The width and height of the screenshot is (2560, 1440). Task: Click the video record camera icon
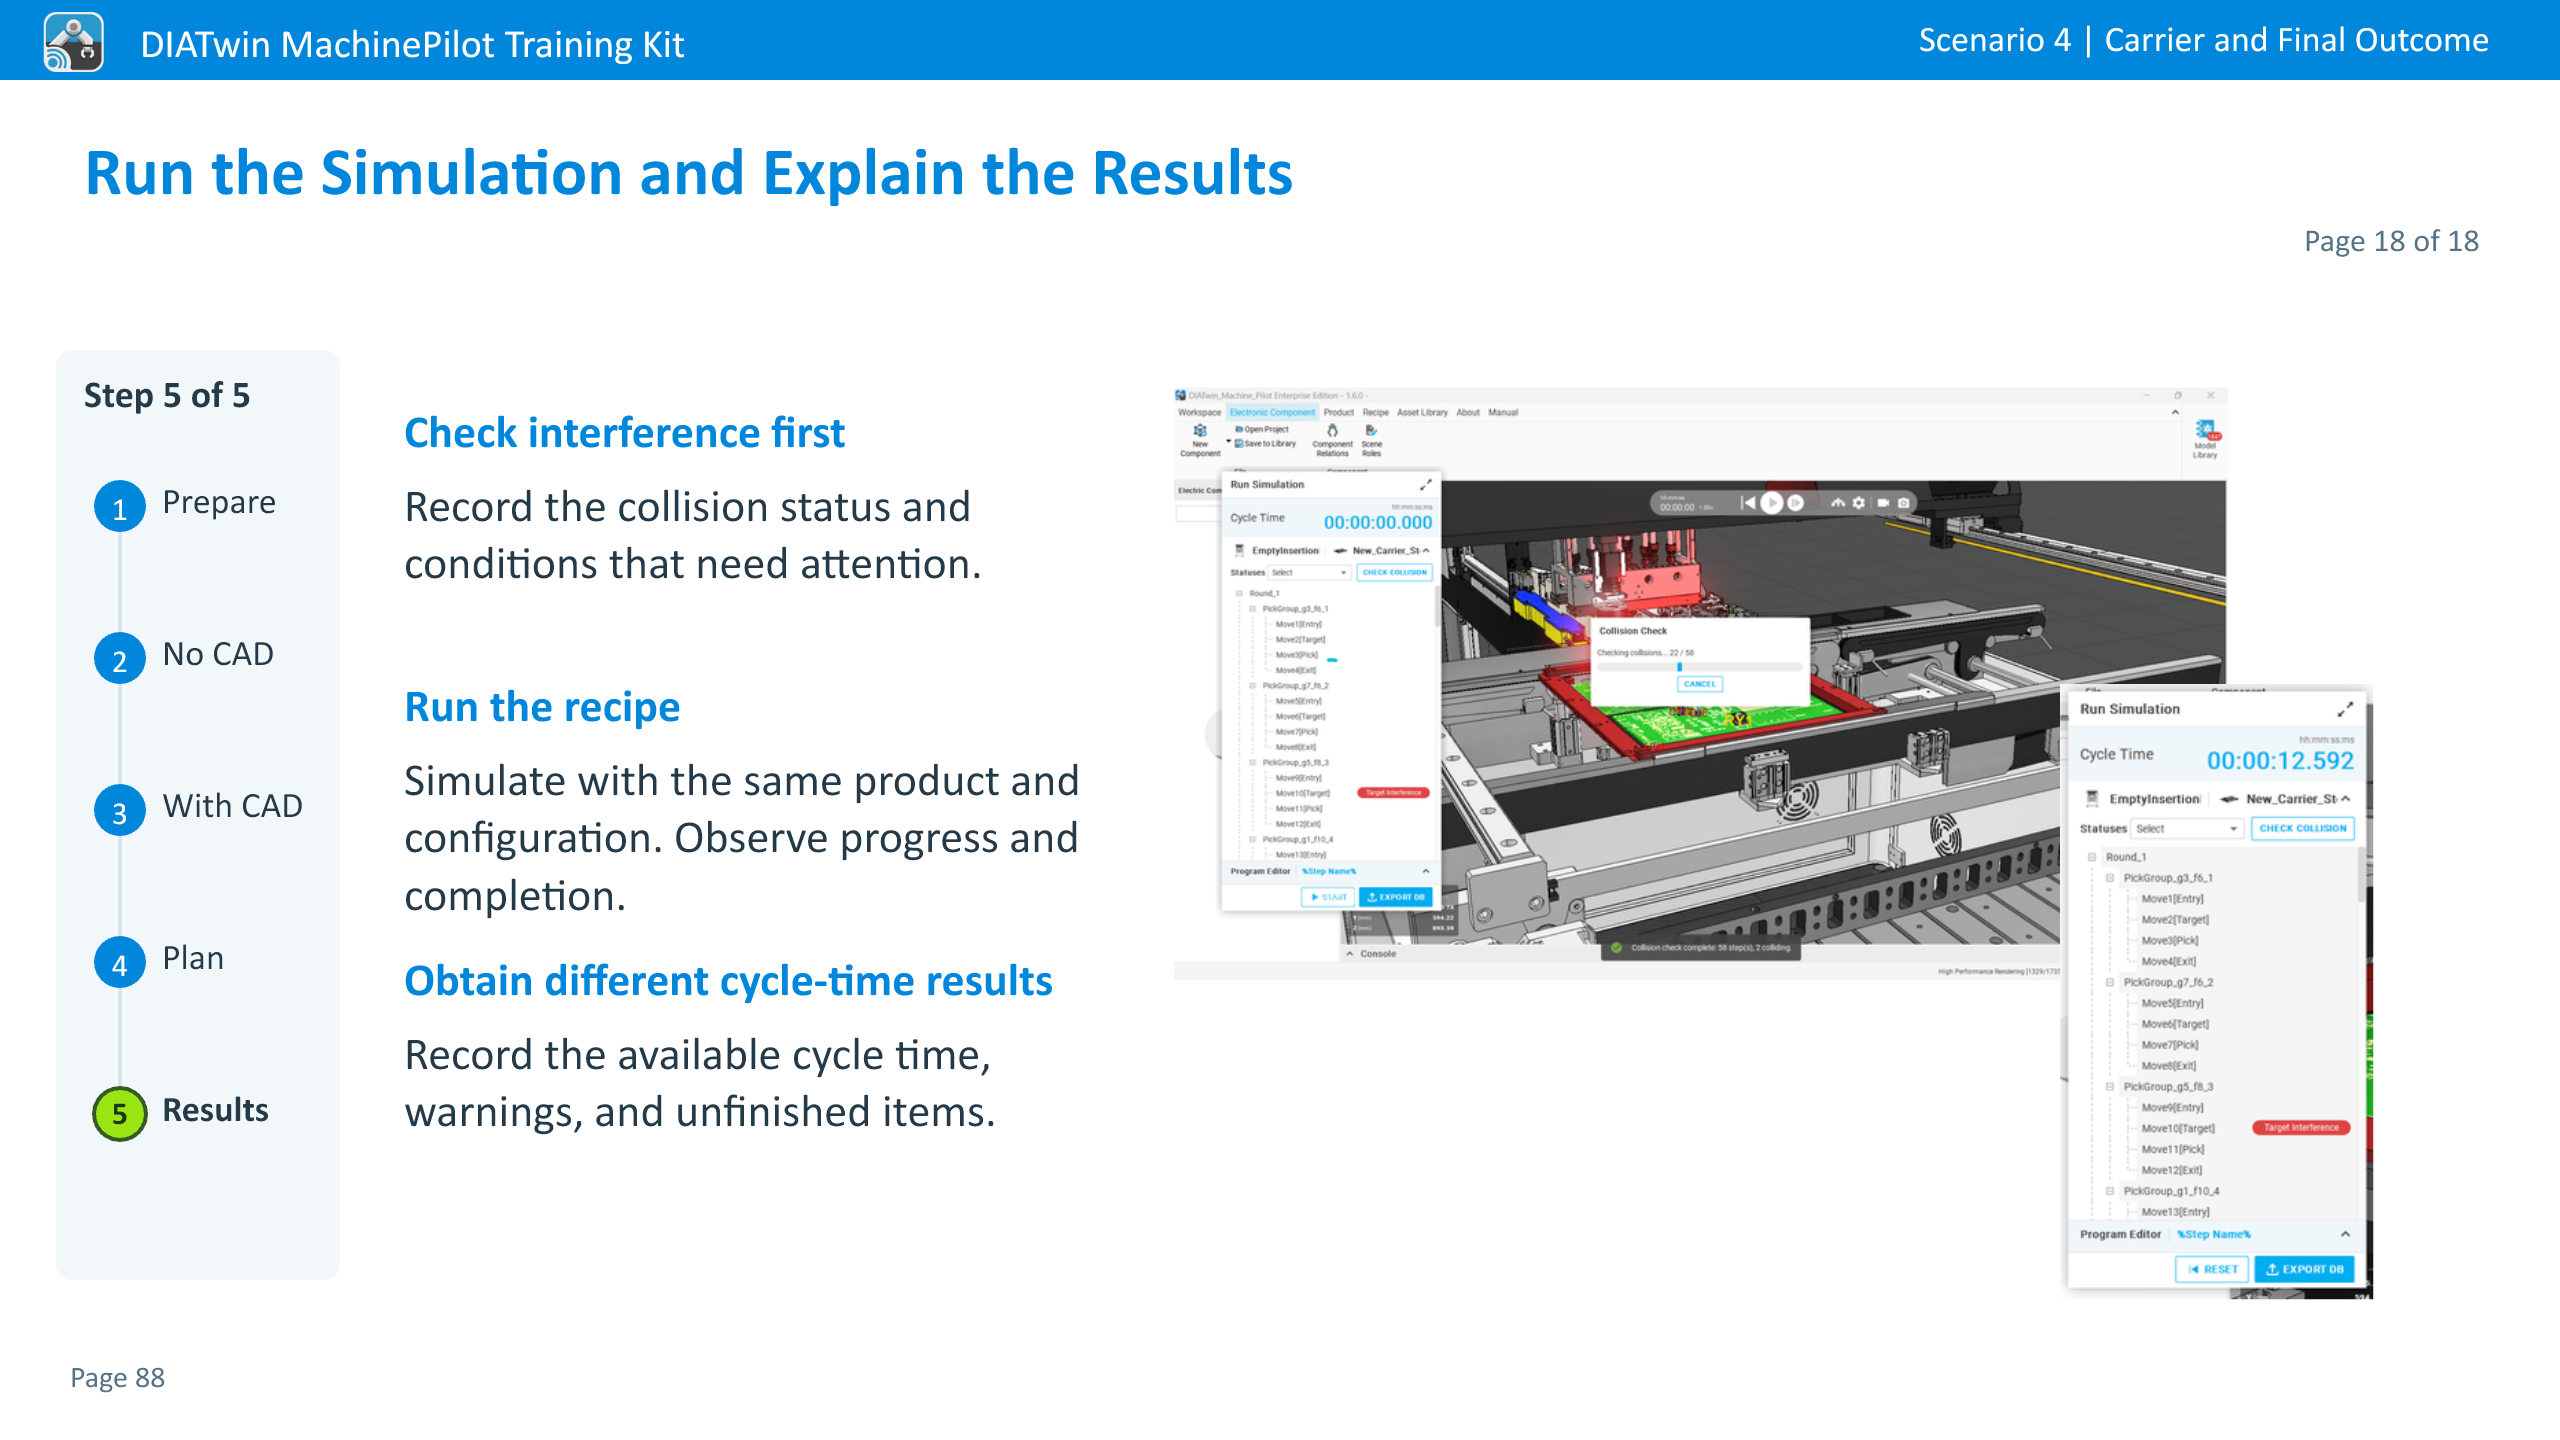pyautogui.click(x=1883, y=503)
